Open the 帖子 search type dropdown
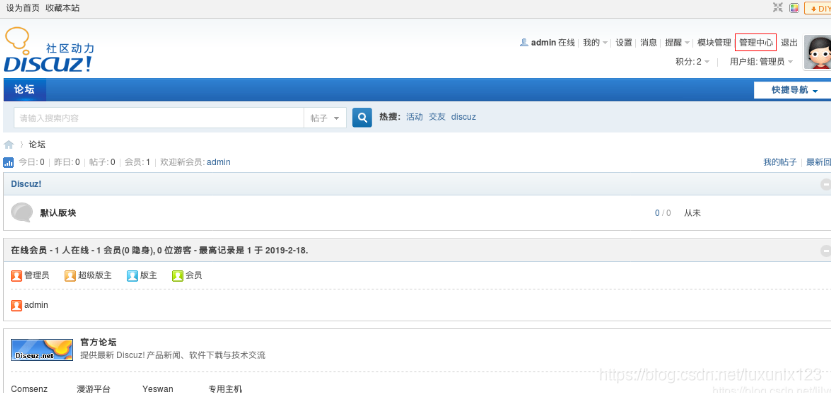Viewport: 831px width, 393px height. pyautogui.click(x=325, y=118)
